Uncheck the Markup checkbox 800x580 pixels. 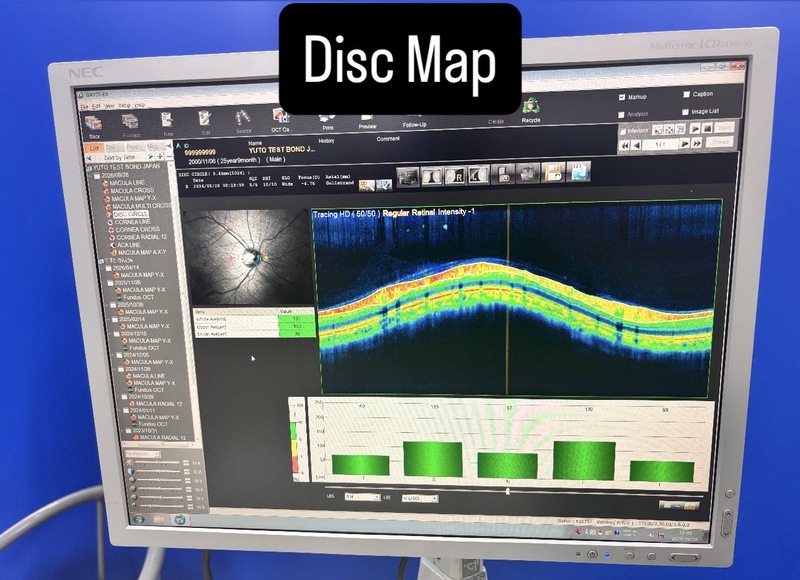(x=622, y=97)
